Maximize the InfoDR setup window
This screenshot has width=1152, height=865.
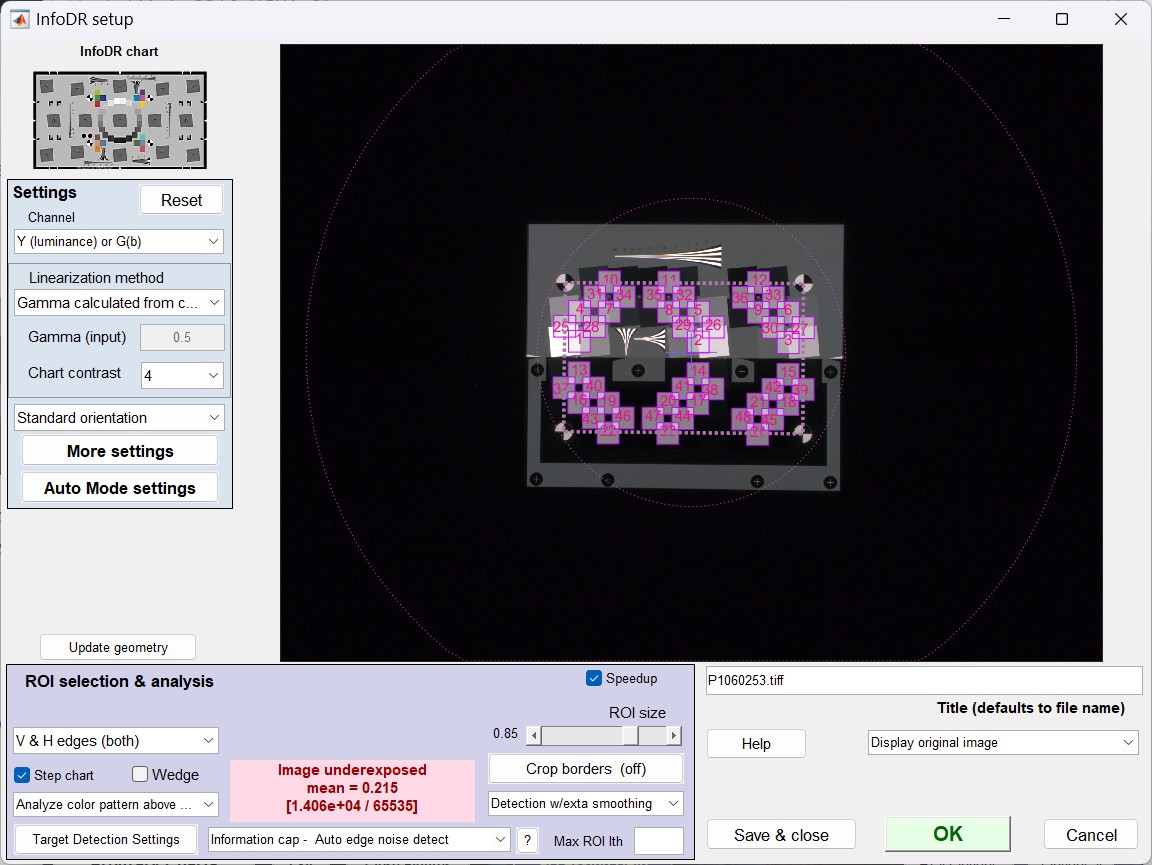pyautogui.click(x=1061, y=19)
